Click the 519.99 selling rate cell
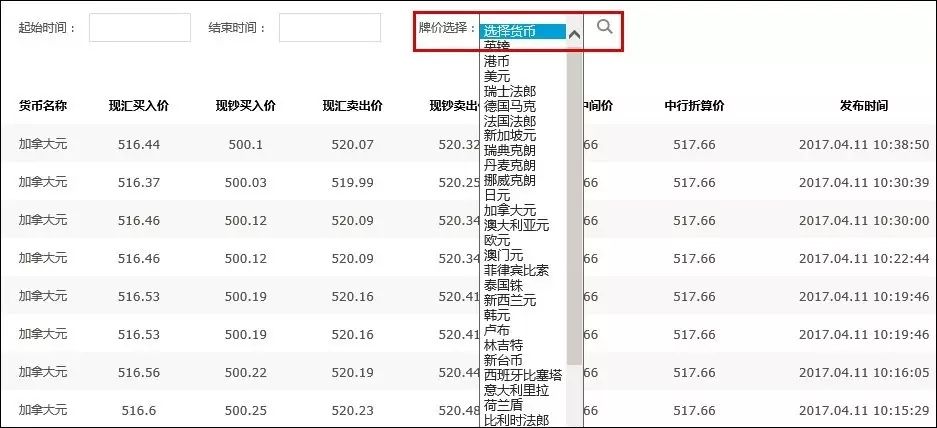The width and height of the screenshot is (937, 428). tap(353, 182)
